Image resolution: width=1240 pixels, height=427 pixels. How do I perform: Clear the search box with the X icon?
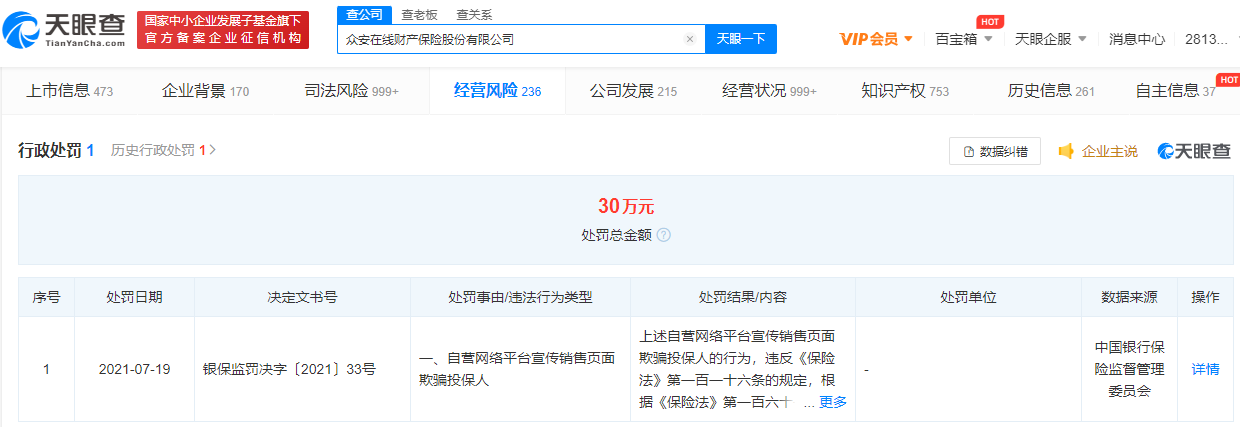[689, 39]
